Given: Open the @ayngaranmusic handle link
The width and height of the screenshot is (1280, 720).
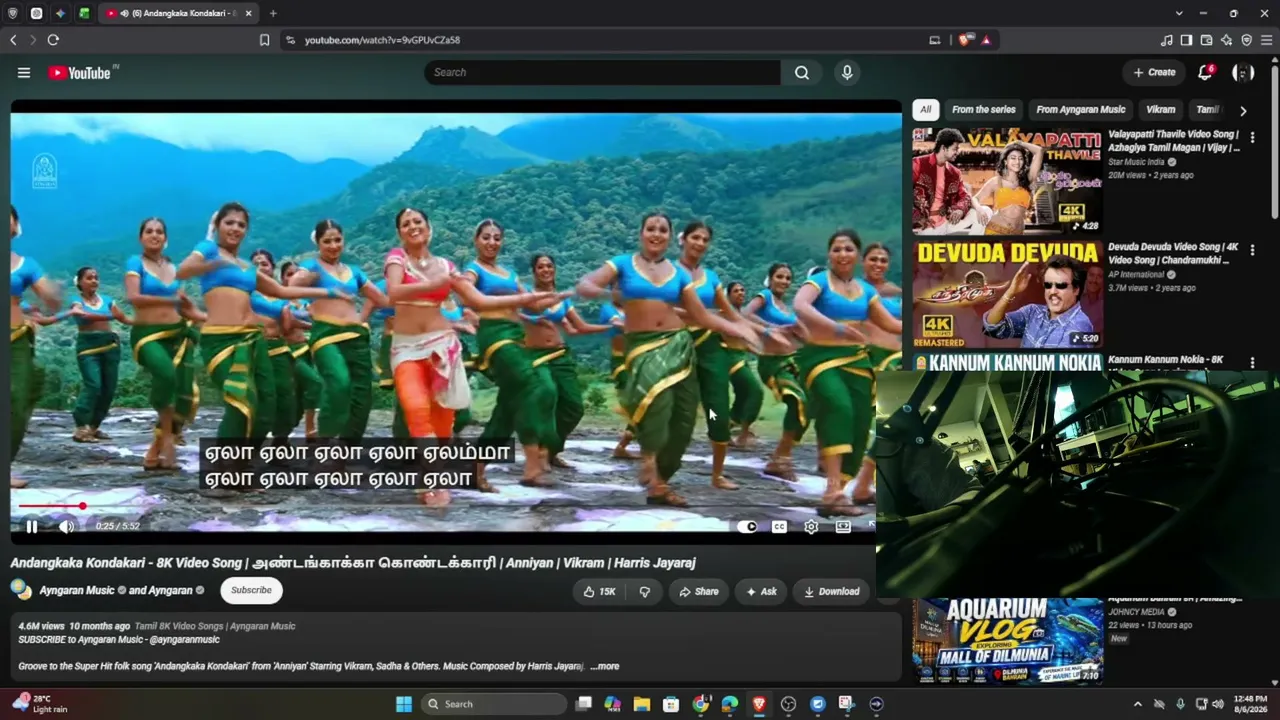Looking at the screenshot, I should [184, 640].
